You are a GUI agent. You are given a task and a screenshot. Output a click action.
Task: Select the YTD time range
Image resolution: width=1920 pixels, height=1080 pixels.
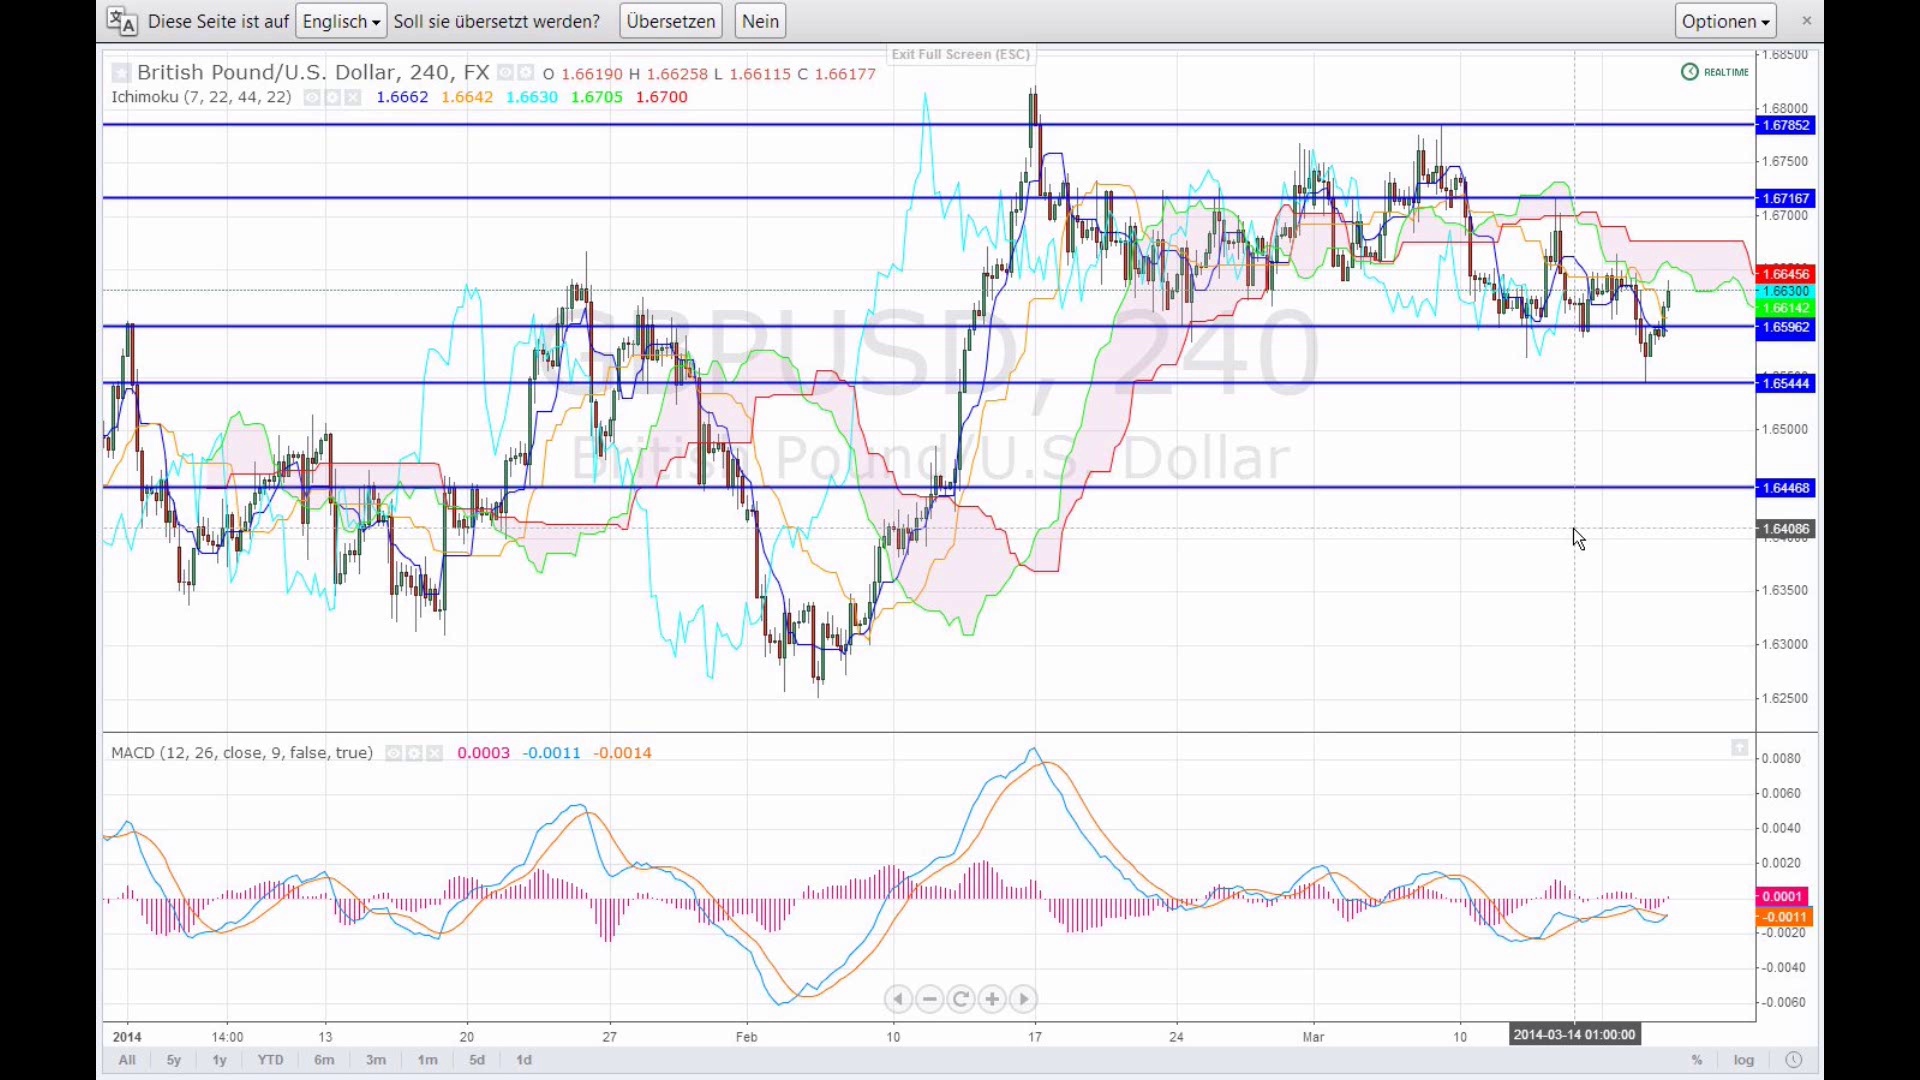pos(270,1060)
